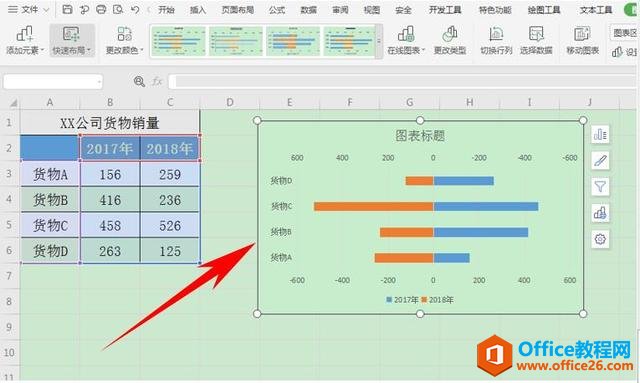640x383 pixels.
Task: Click the 移动图表 button
Action: [582, 40]
